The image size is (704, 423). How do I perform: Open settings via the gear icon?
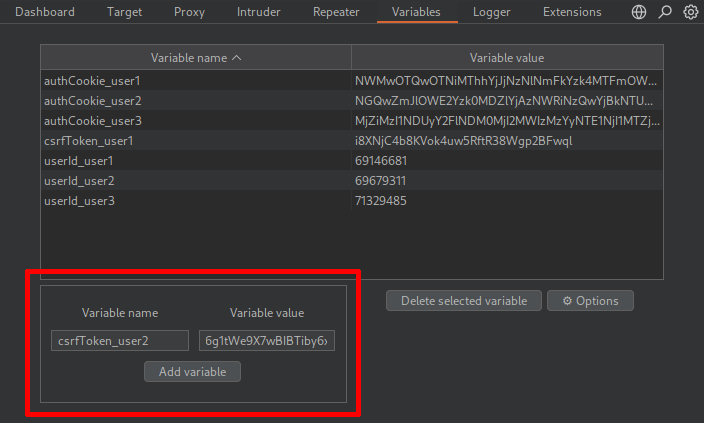tap(690, 12)
